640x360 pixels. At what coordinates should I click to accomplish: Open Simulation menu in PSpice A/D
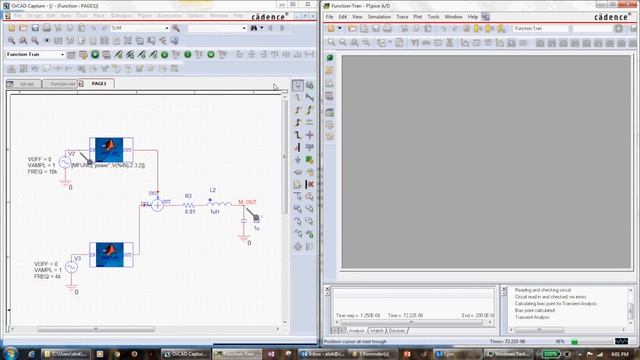click(379, 17)
